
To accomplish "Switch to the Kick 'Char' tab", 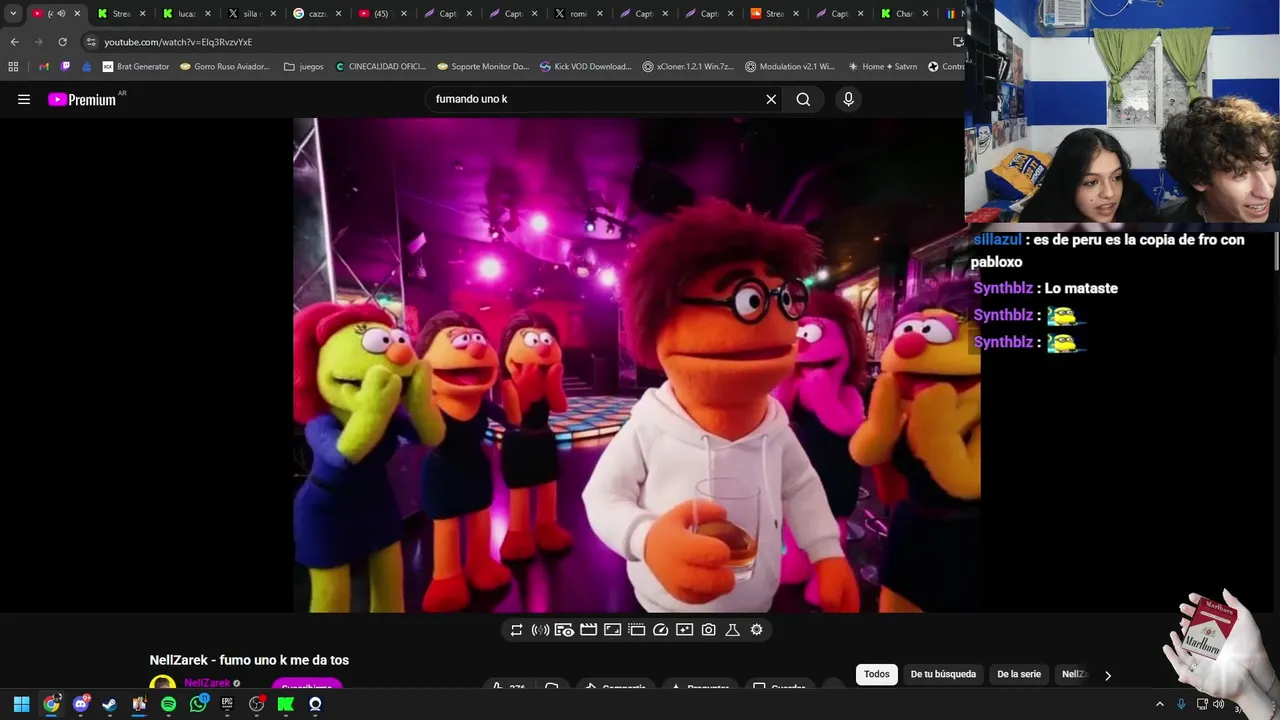I will 904,14.
